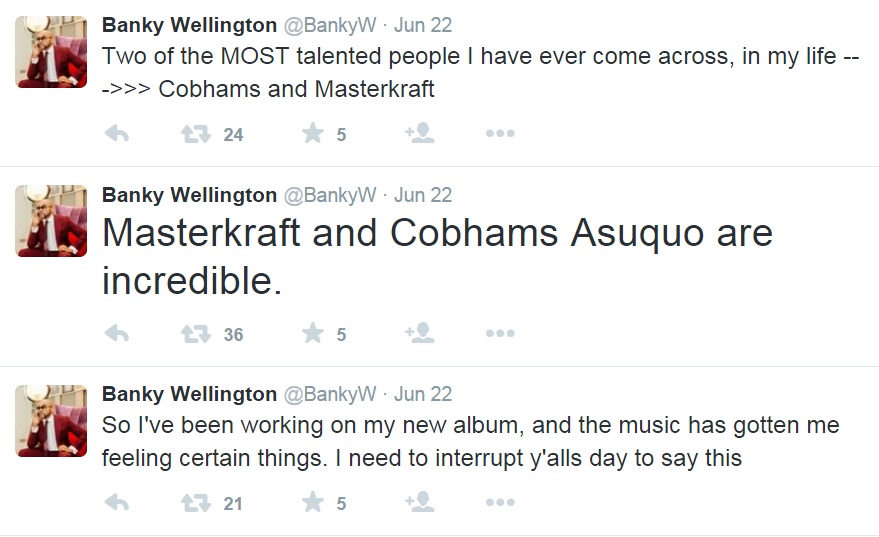Follow user icon on 'MOST talented' tweet
The height and width of the screenshot is (537, 879).
coord(419,134)
